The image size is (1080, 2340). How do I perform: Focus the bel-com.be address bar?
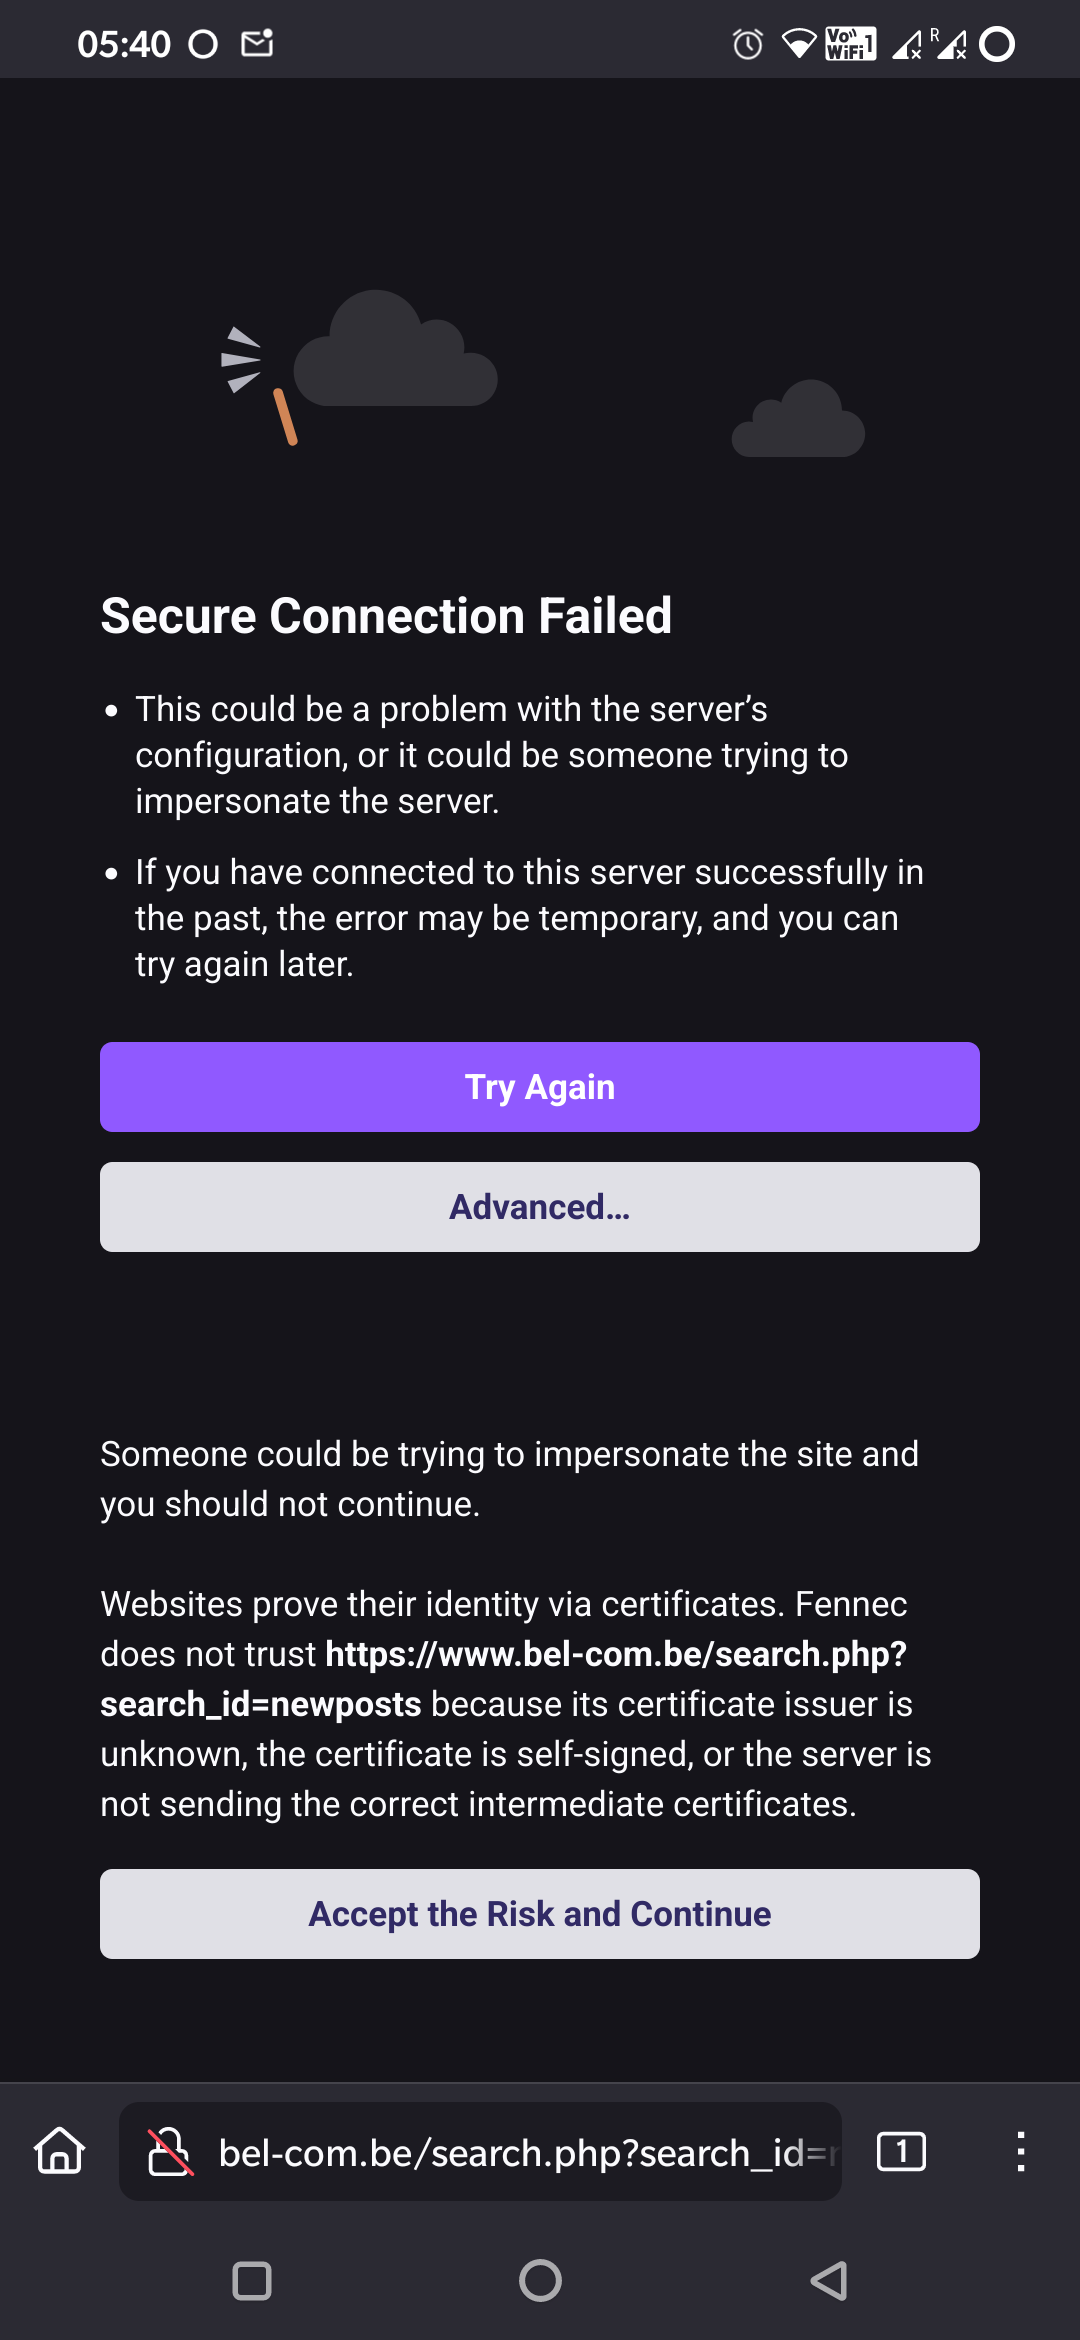coord(525,2152)
